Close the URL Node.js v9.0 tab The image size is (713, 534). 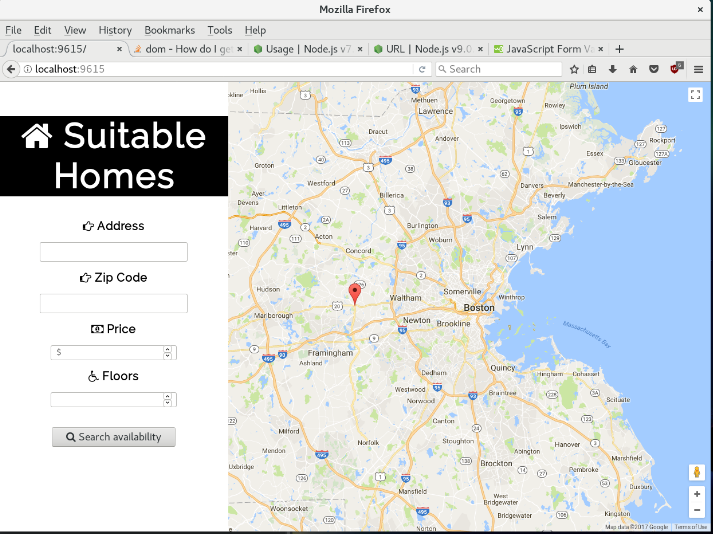(x=480, y=49)
